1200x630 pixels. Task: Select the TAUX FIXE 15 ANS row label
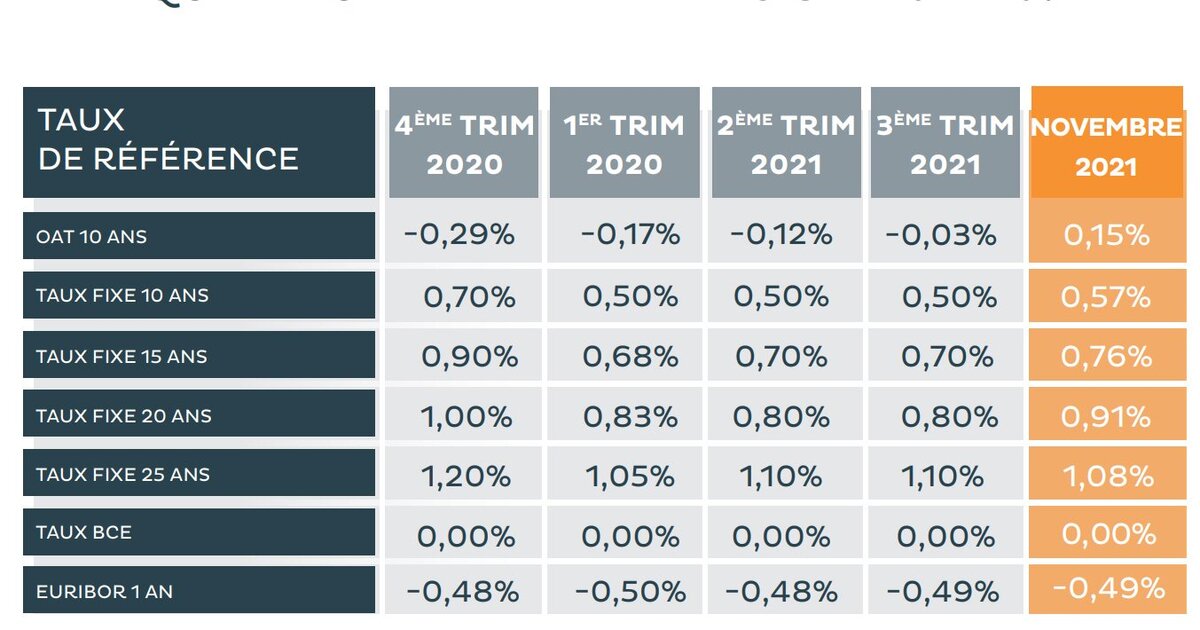pos(199,356)
